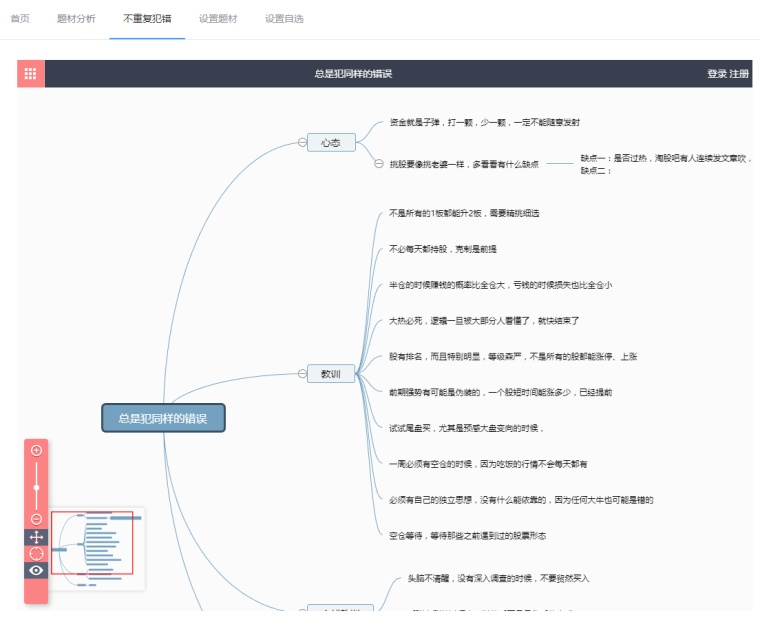The height and width of the screenshot is (620, 760).
Task: Select the 心态 node
Action: 331,143
